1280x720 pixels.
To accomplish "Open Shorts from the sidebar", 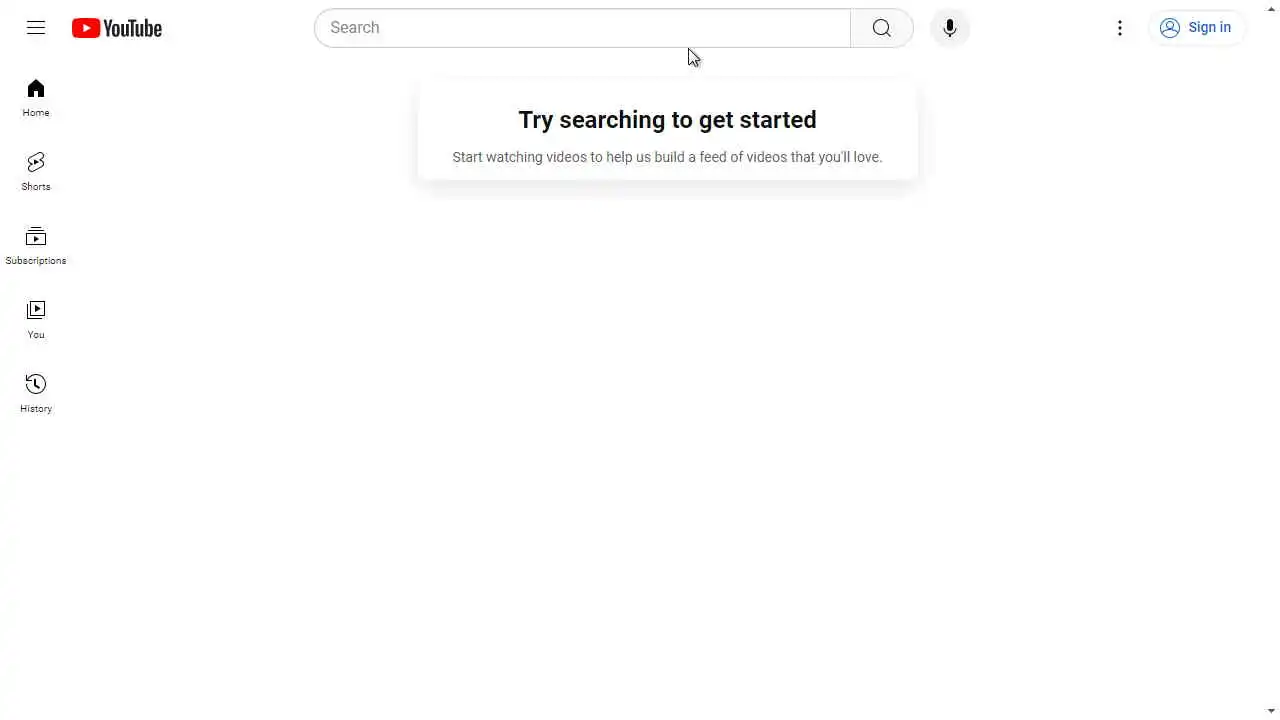I will (x=36, y=172).
